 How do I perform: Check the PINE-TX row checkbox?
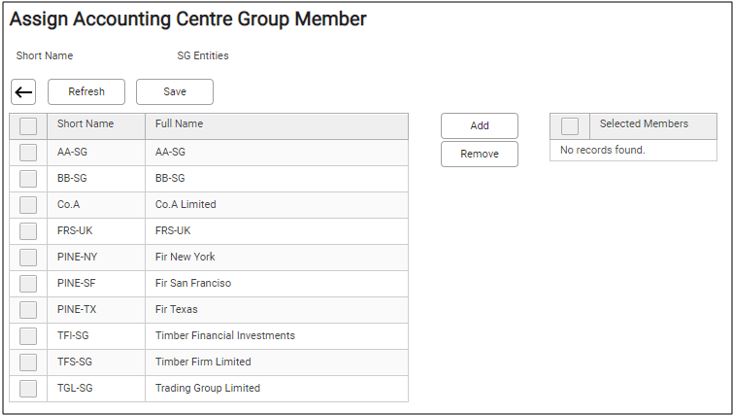coord(28,310)
